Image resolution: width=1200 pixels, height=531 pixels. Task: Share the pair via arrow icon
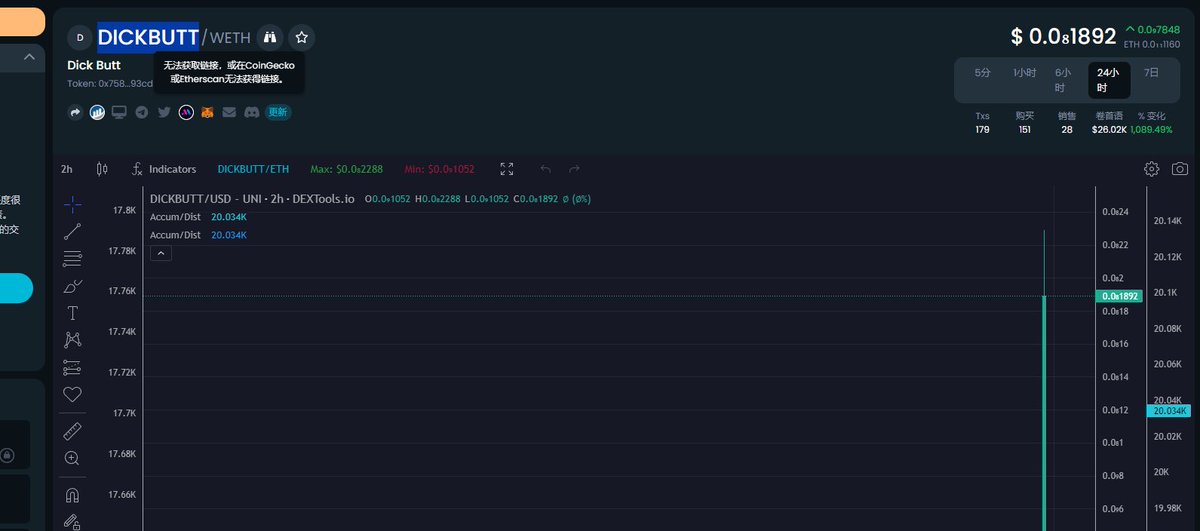click(x=76, y=112)
